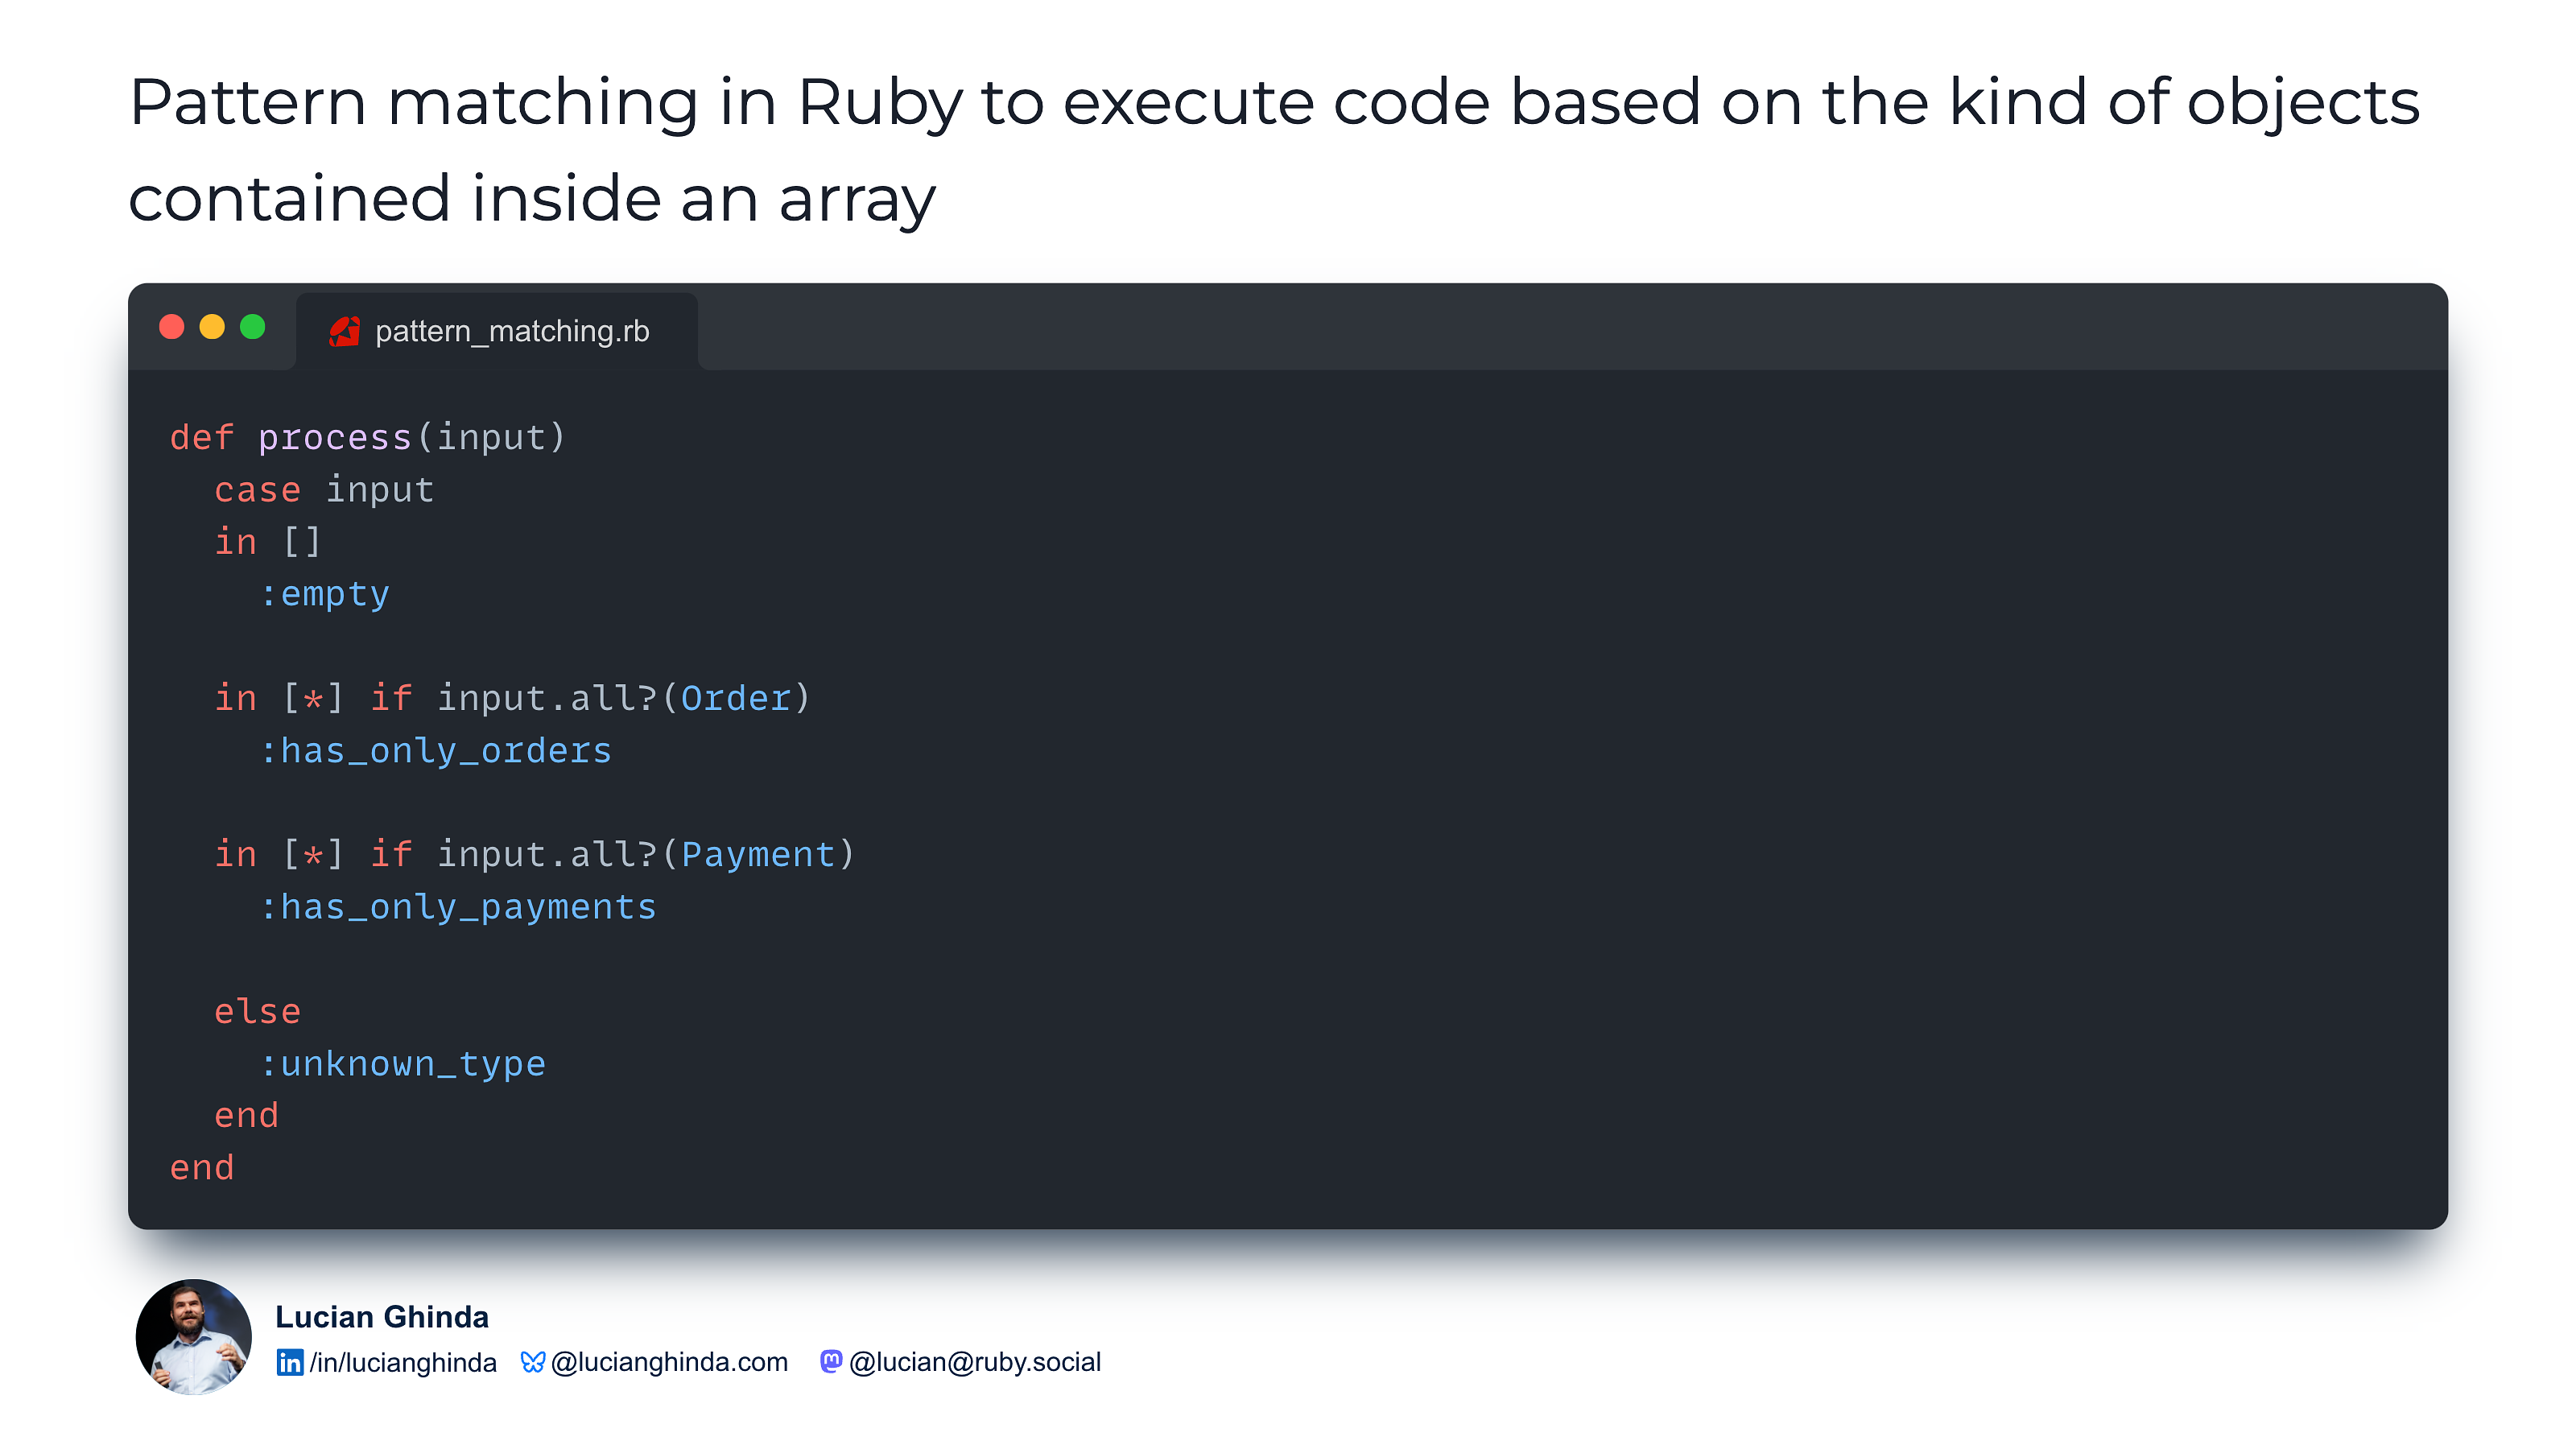The height and width of the screenshot is (1449, 2576).
Task: Select the LinkedIn icon next to /in/lucianghinda
Action: [x=289, y=1362]
